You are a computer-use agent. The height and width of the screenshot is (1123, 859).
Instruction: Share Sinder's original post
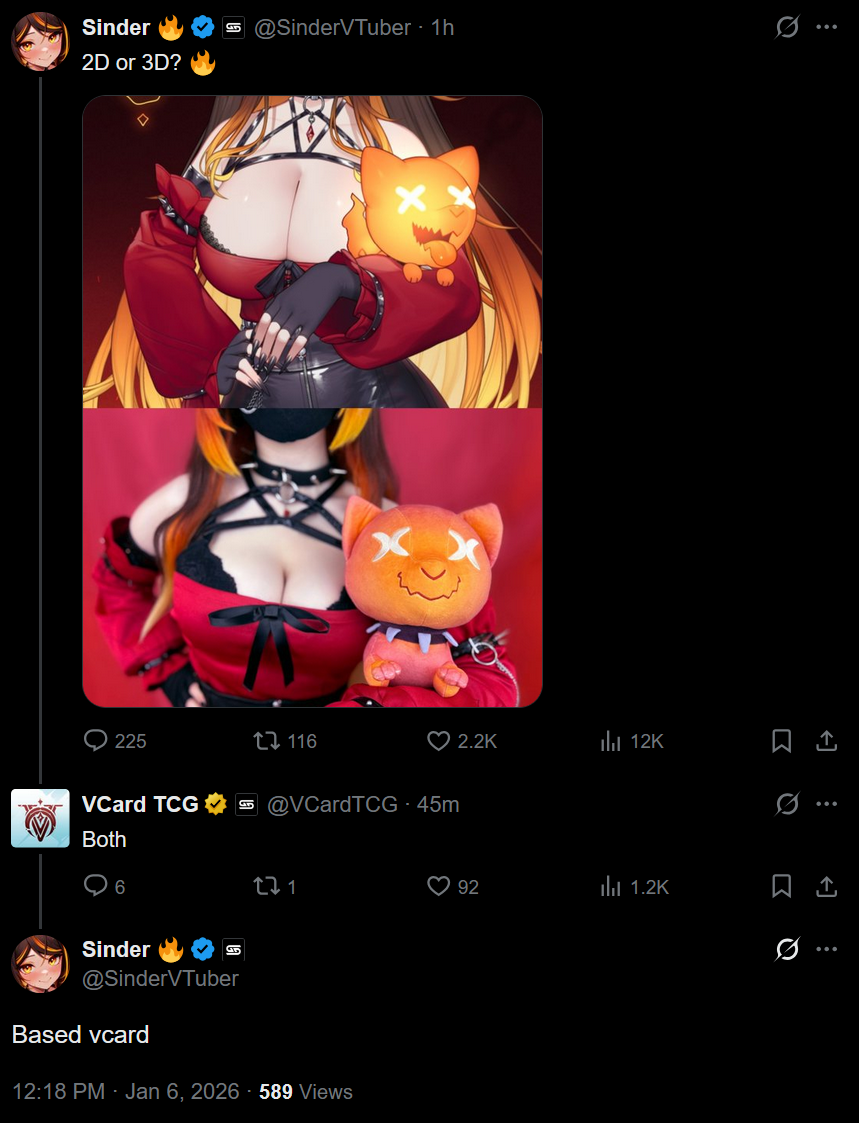(x=827, y=741)
